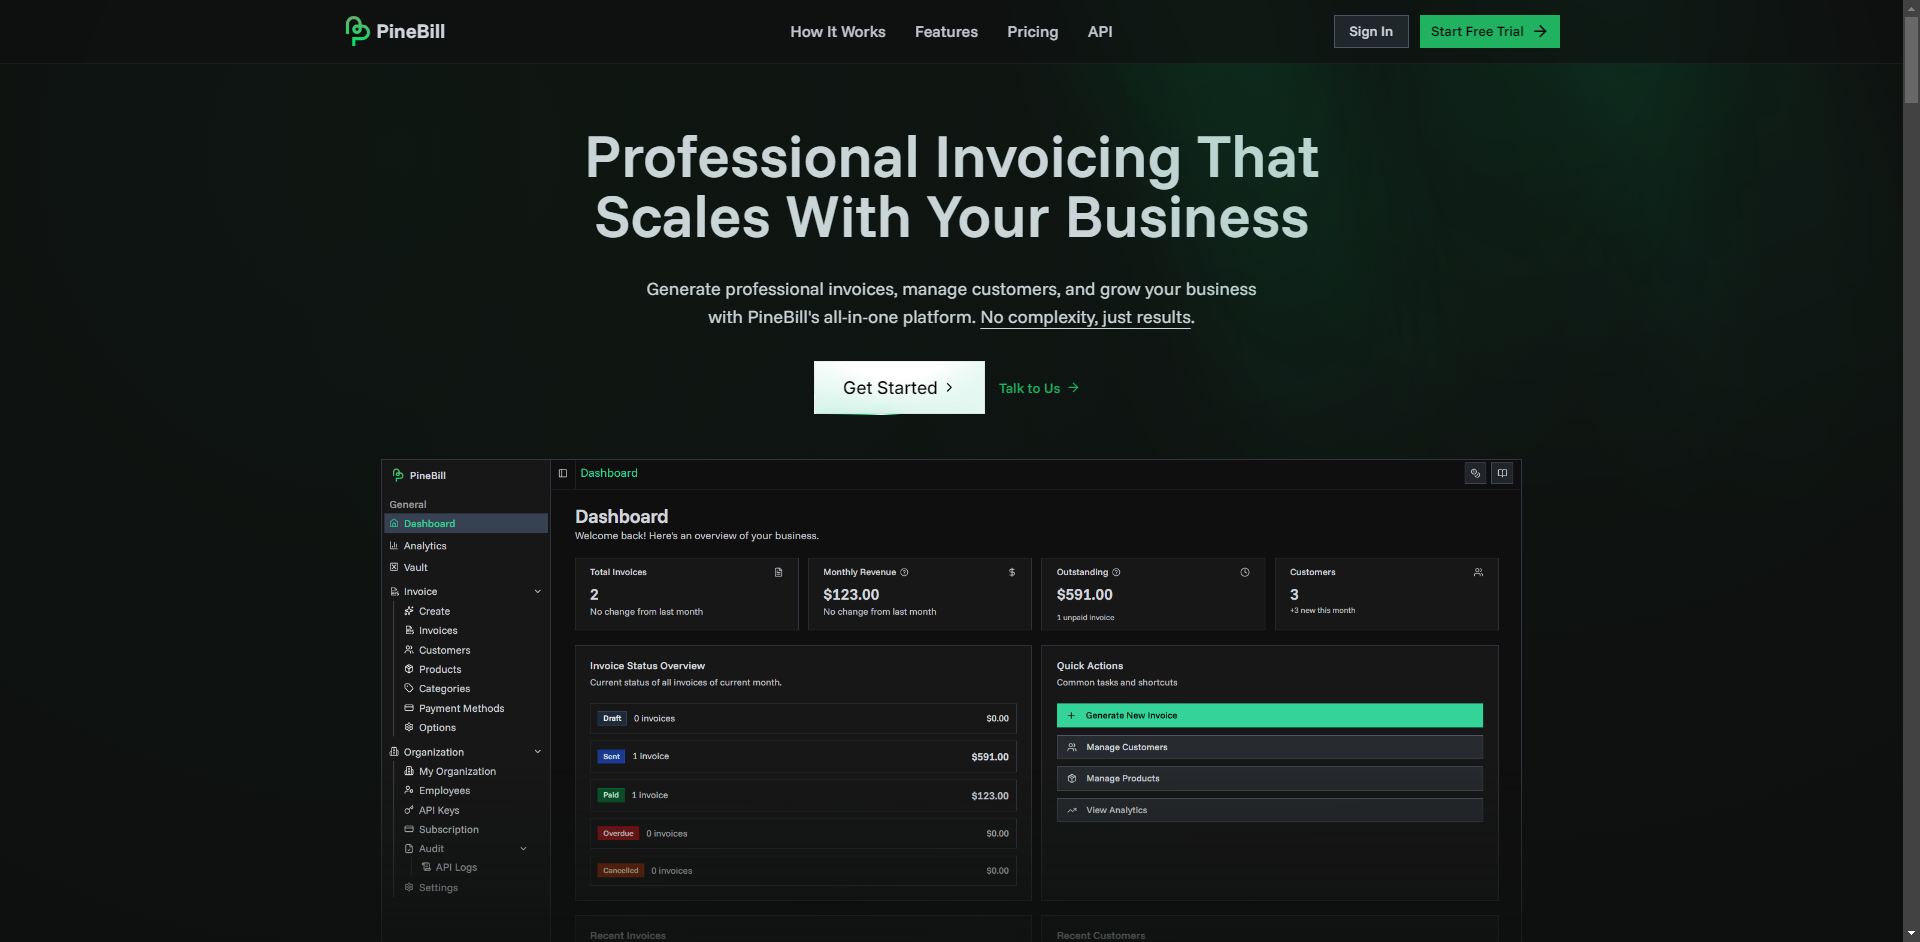This screenshot has height=942, width=1920.
Task: Click the Monthly Revenue info icon
Action: (904, 572)
